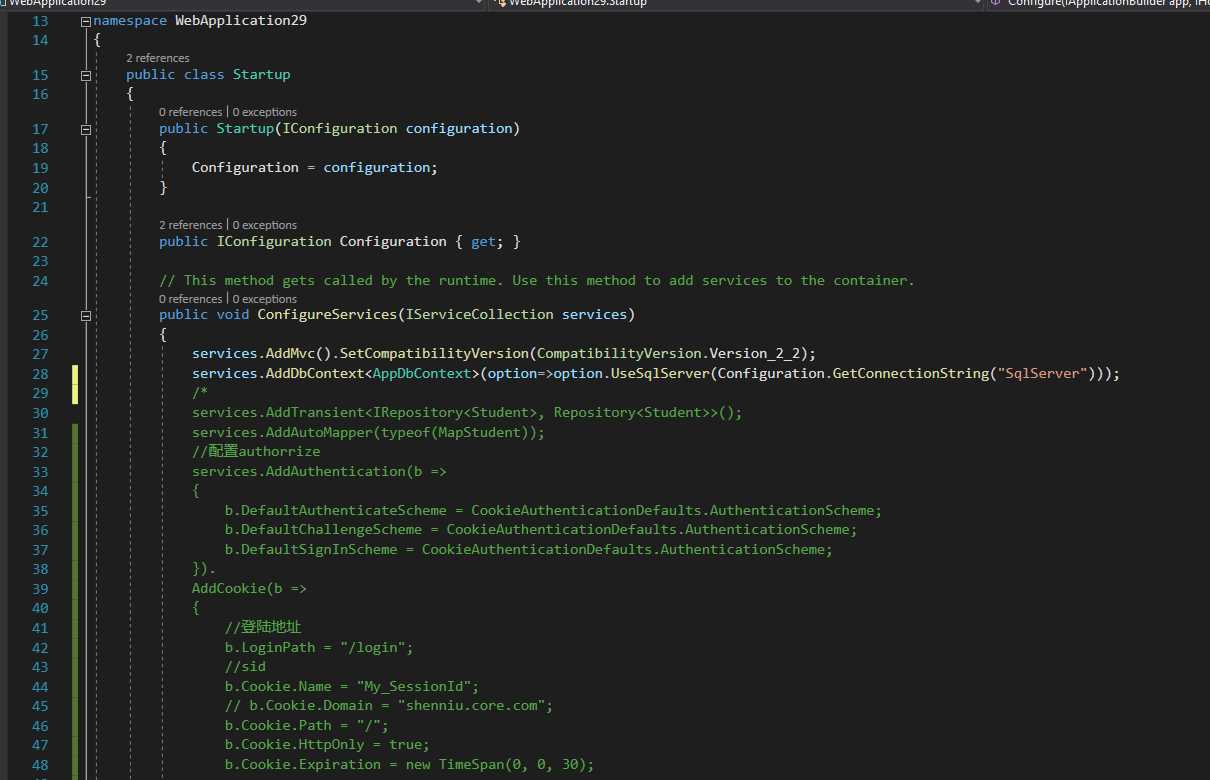Click 'b.Cookie.Path = "/";' line
This screenshot has width=1210, height=780.
coord(307,726)
